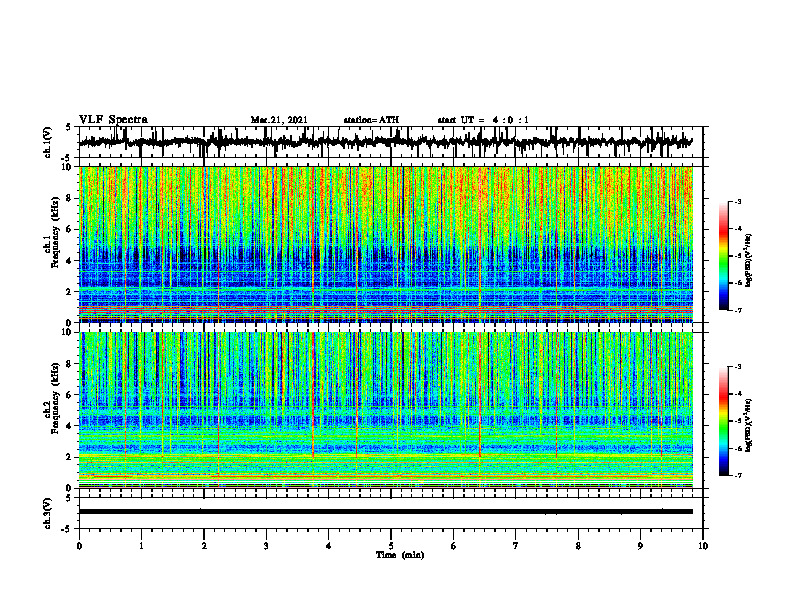
Task: Click the "4" tick on the time axis
Action: (x=329, y=546)
